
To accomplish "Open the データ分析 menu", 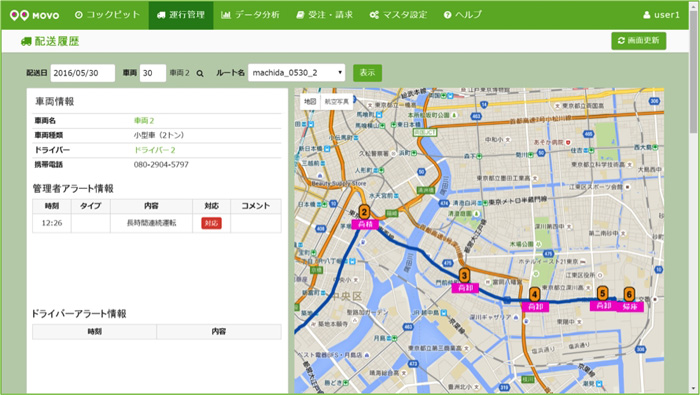I will click(250, 15).
